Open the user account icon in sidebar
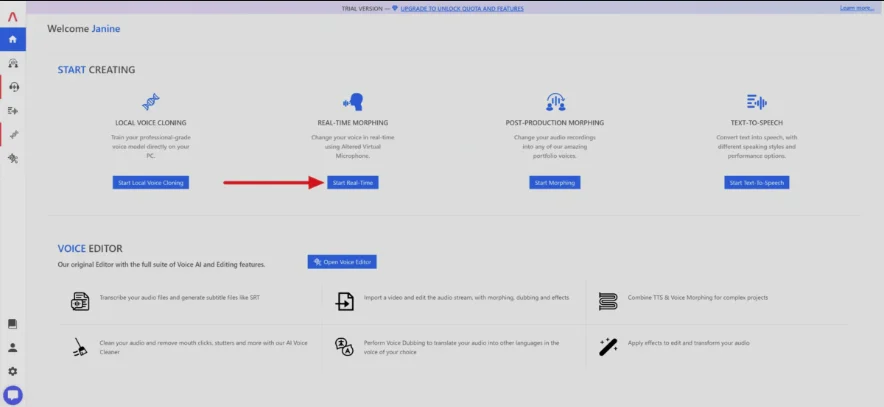The width and height of the screenshot is (884, 407). coord(12,348)
